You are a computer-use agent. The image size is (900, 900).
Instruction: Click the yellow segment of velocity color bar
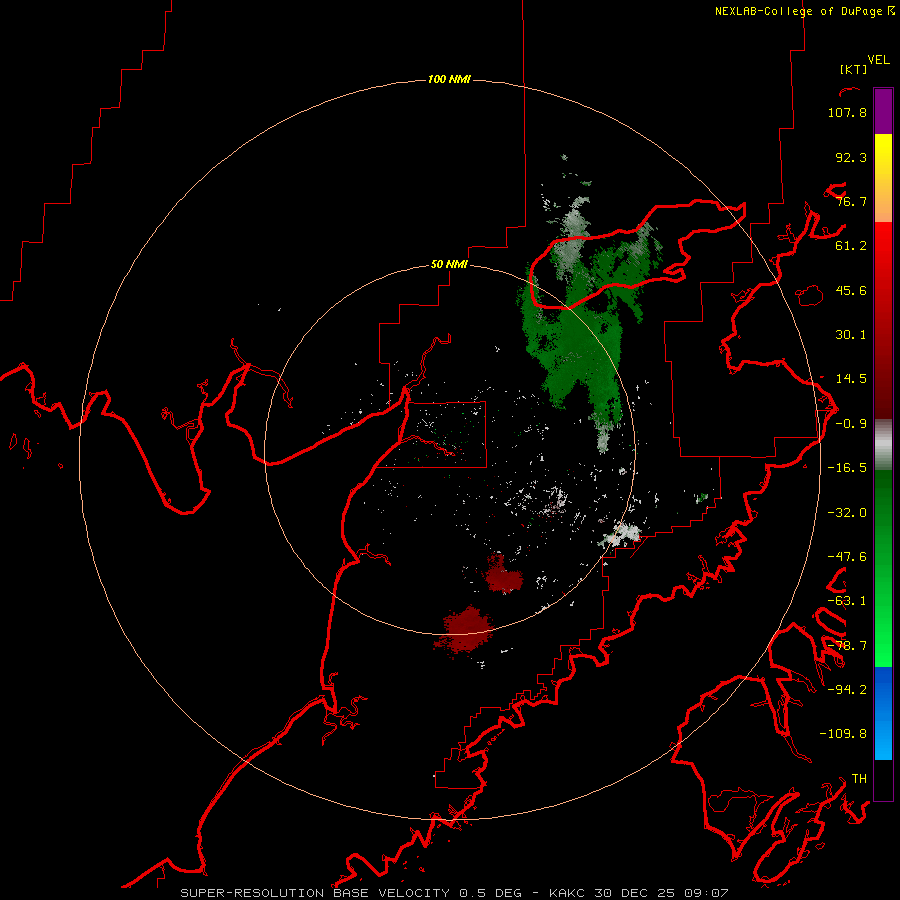click(x=883, y=155)
